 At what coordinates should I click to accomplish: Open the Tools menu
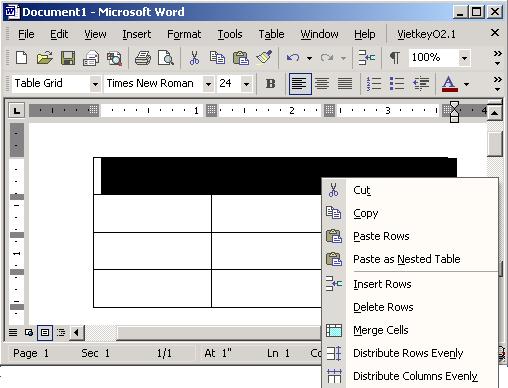(230, 34)
